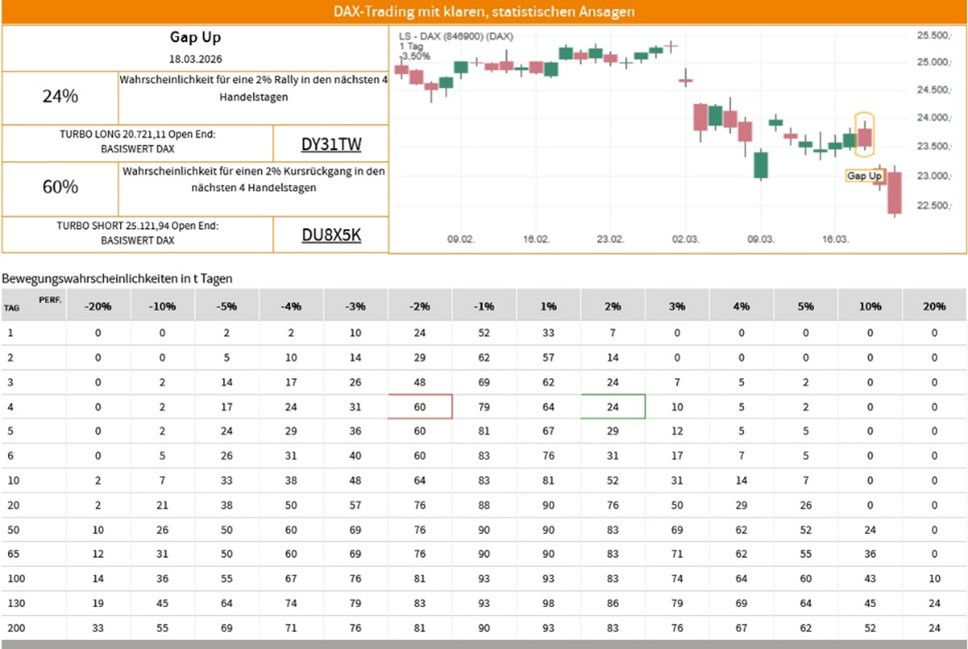This screenshot has width=968, height=649.
Task: Open the DU8X5K turbo short link
Action: (x=329, y=235)
